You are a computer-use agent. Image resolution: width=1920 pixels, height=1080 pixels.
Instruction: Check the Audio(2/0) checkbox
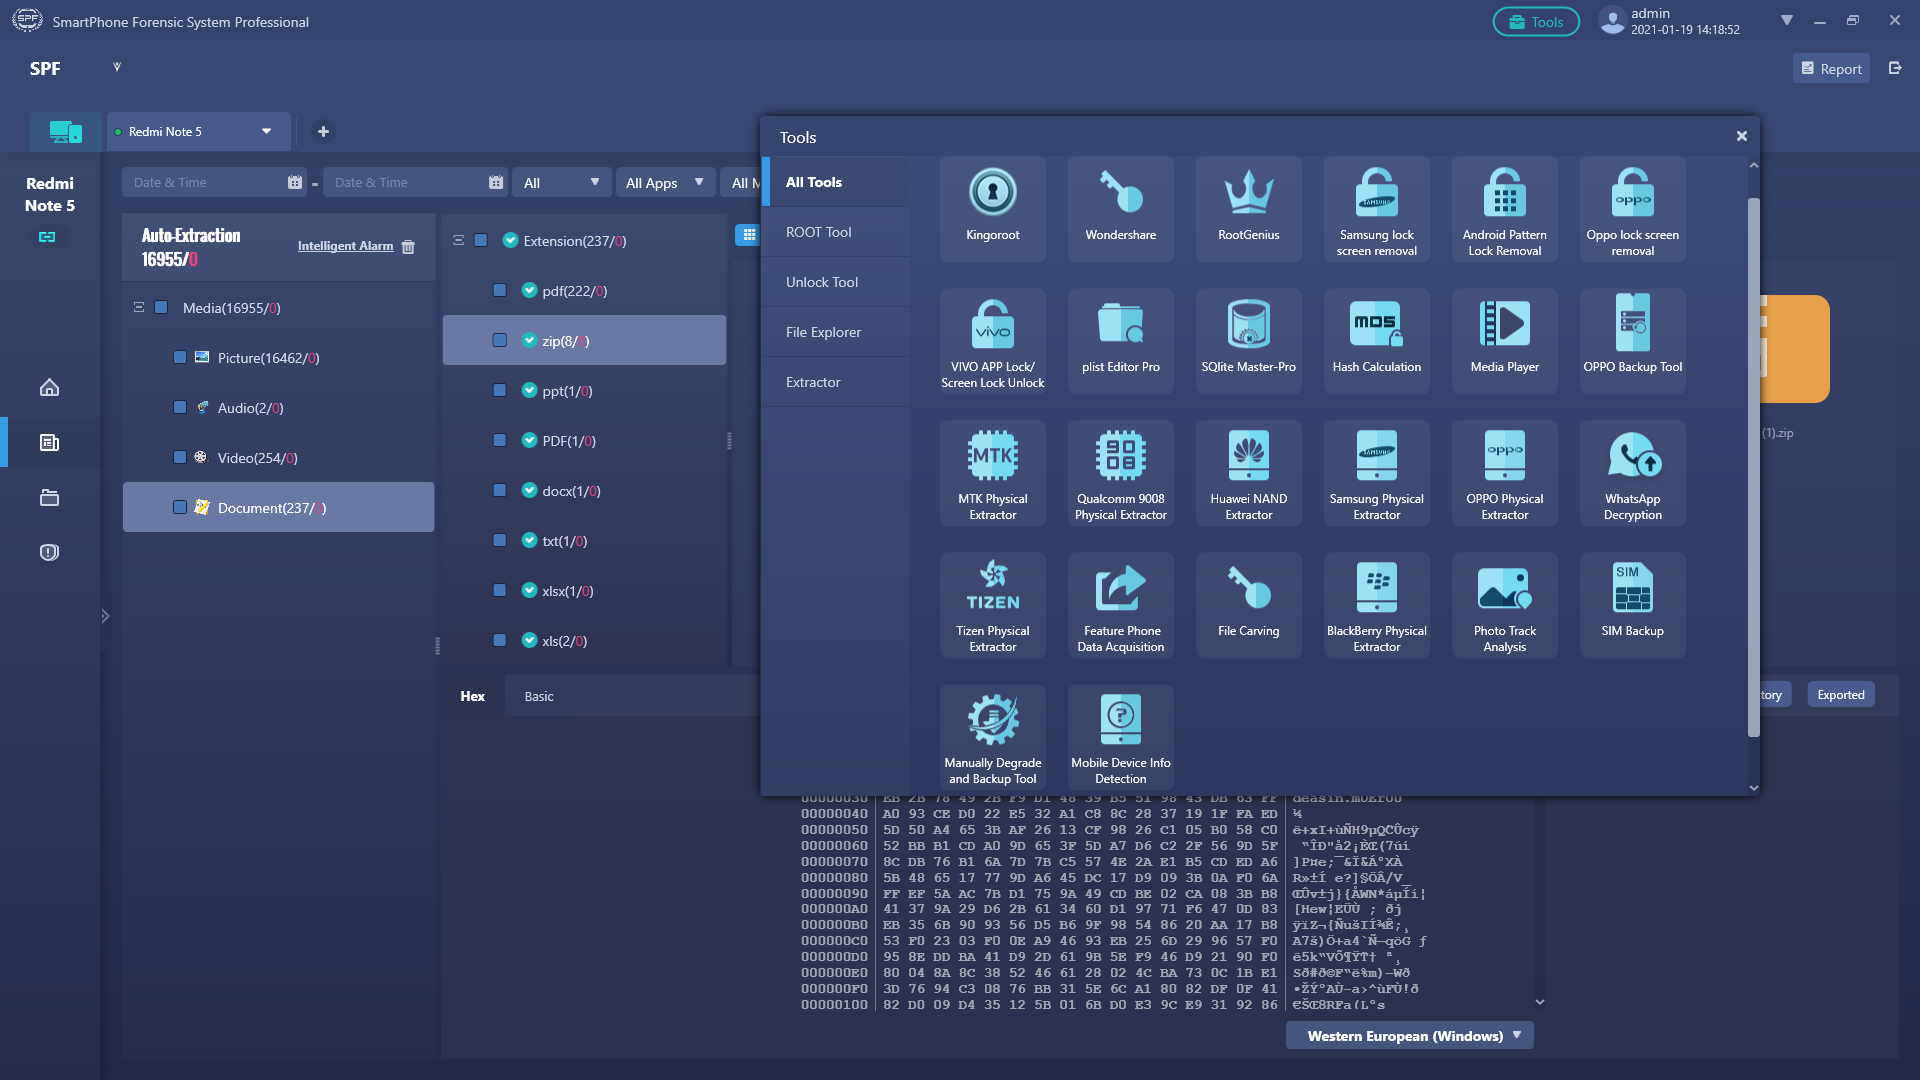[x=180, y=407]
